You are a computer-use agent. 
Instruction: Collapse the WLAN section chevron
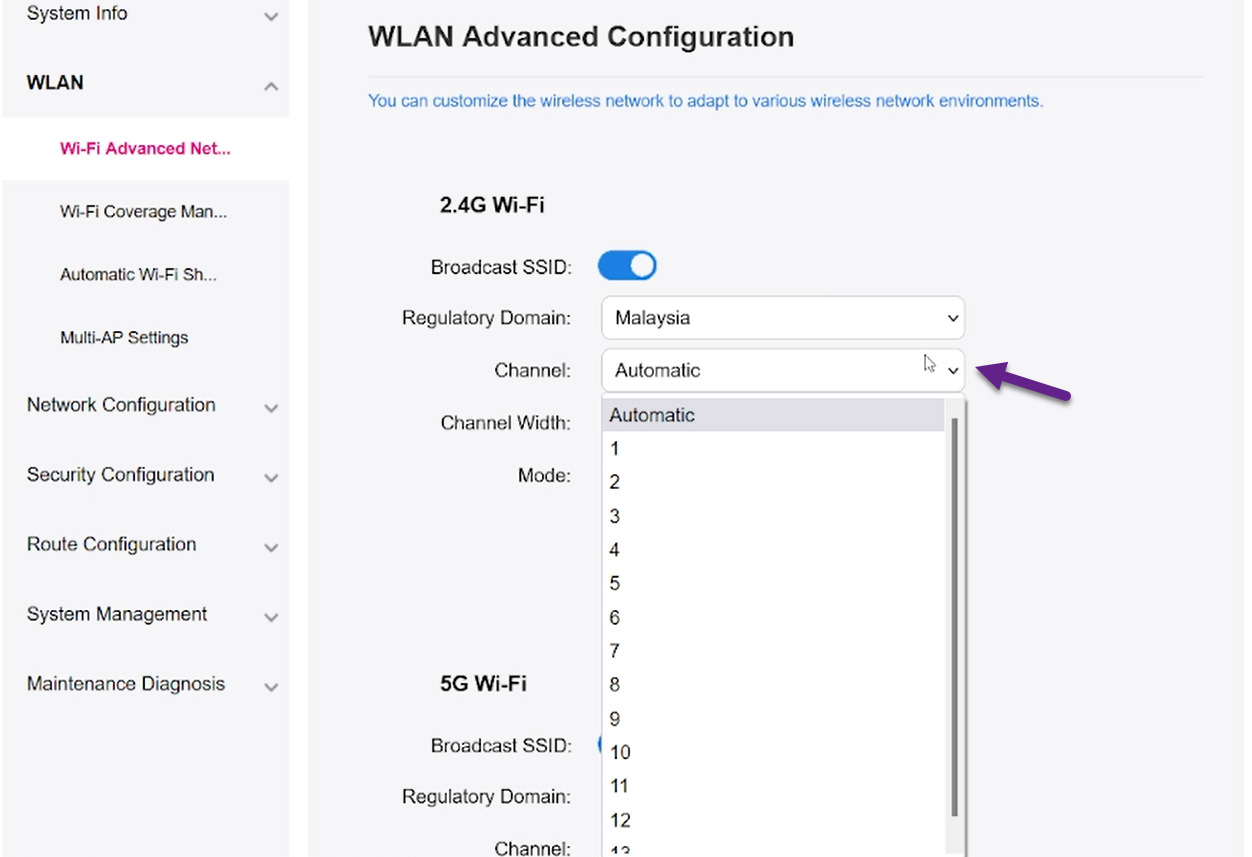coord(271,87)
